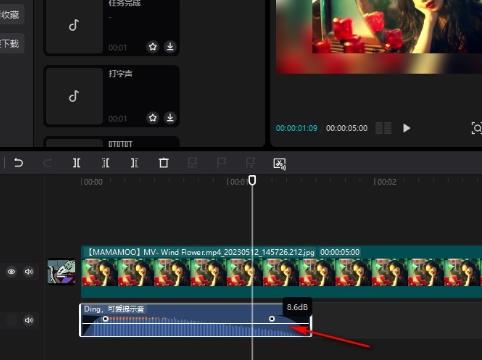Mute the audio track speaker
Screen dimensions: 482x360
pos(29,320)
